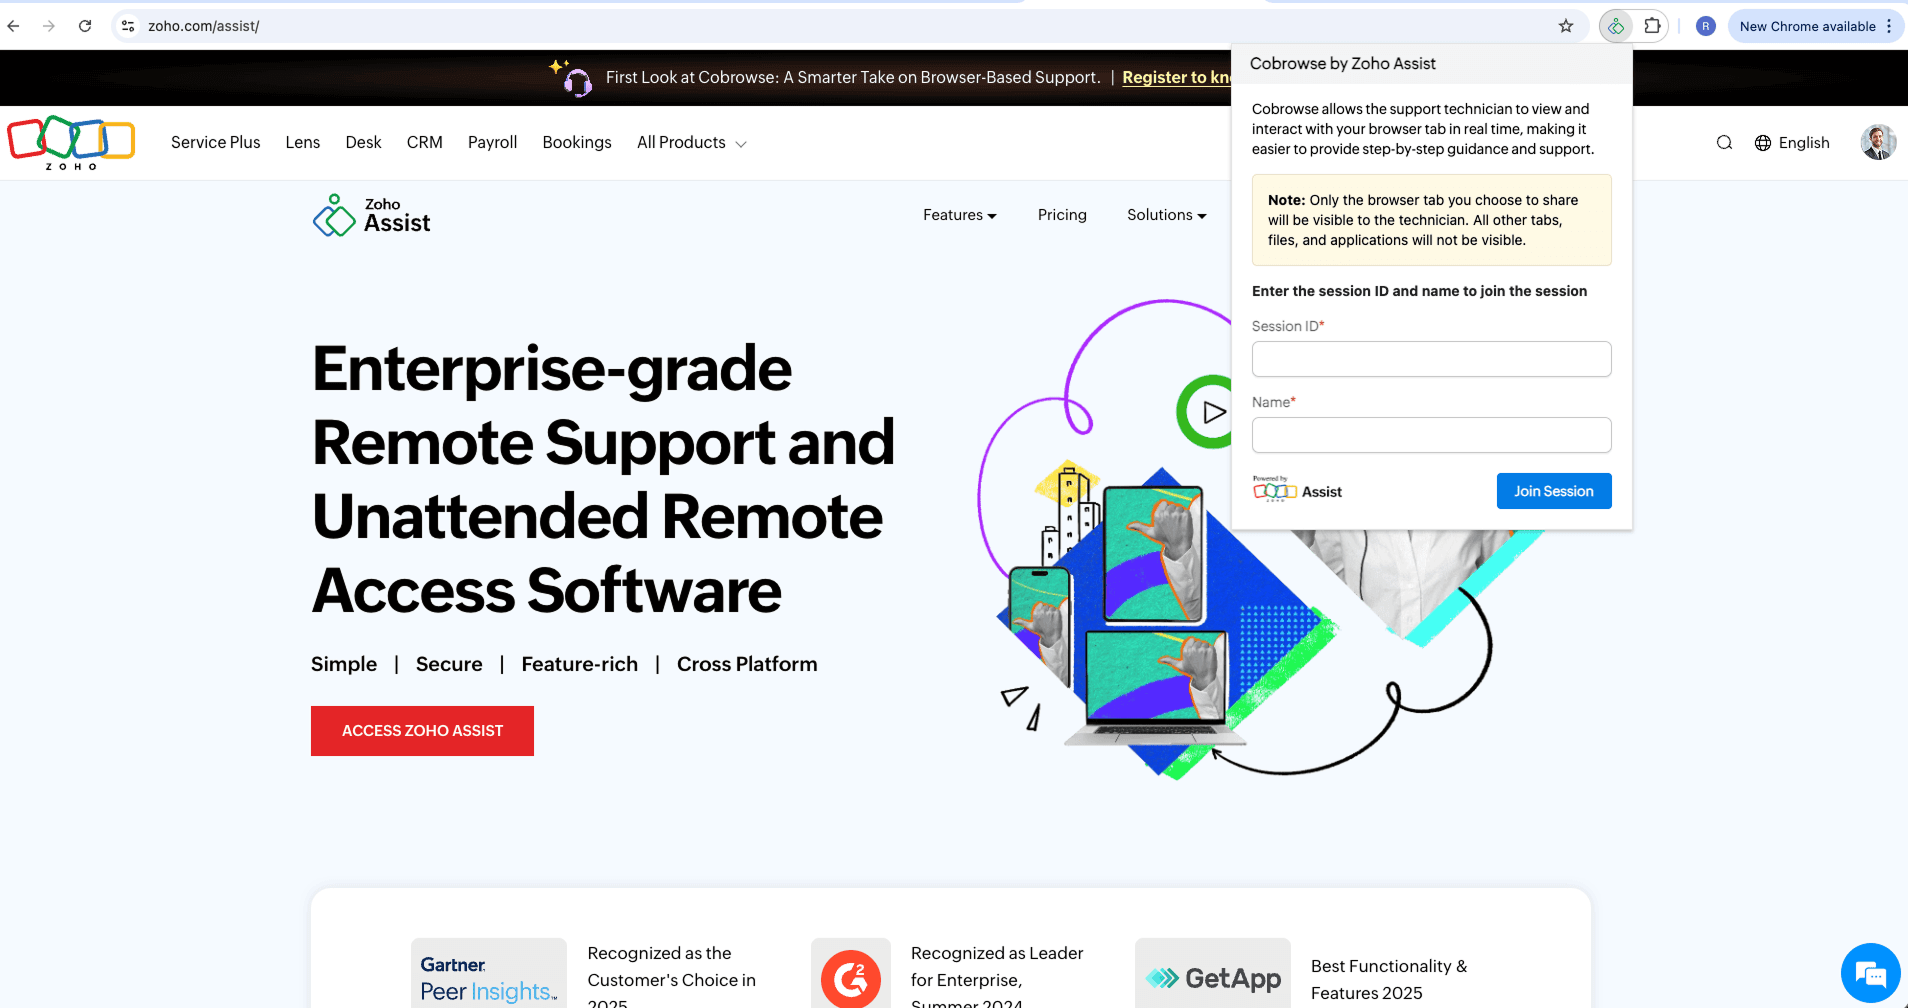
Task: Click the Enterprise-grade Remote Support headline
Action: point(603,479)
